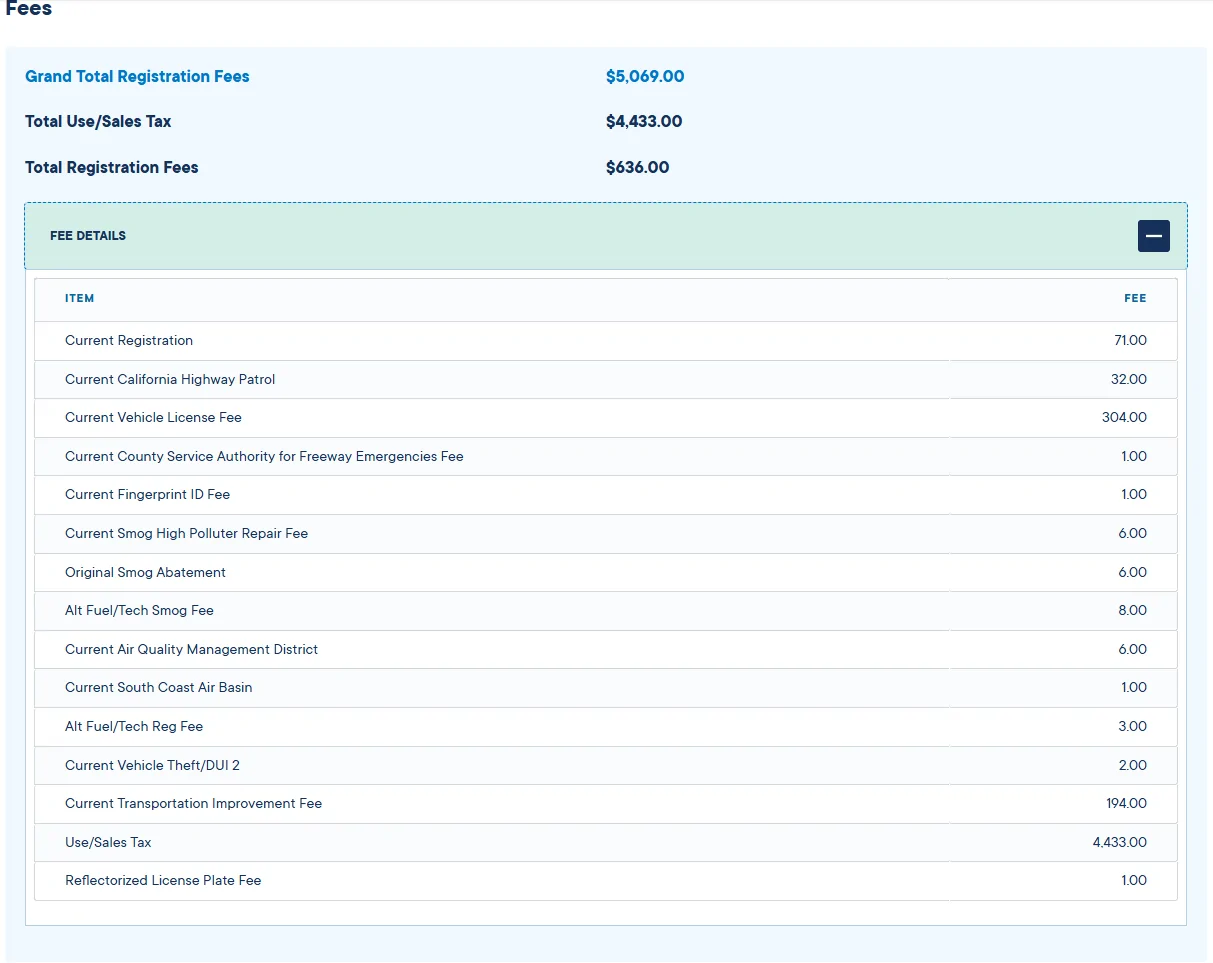Click the Current Vehicle License Fee row
Viewport: 1213px width, 963px height.
coord(606,418)
